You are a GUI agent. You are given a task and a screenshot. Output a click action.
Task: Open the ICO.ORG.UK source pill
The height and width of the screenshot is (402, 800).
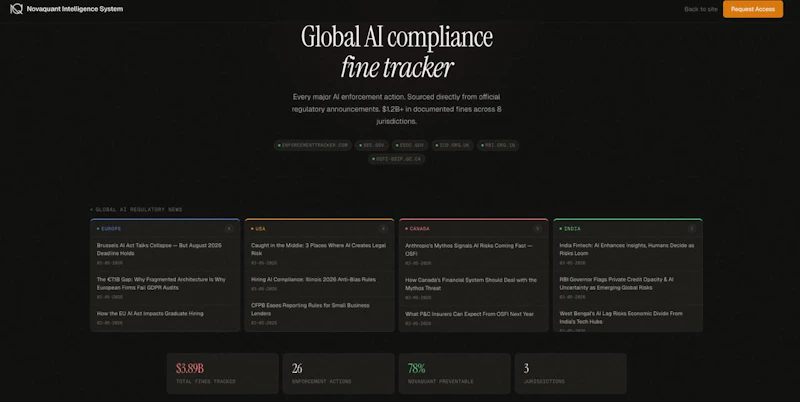pos(452,145)
